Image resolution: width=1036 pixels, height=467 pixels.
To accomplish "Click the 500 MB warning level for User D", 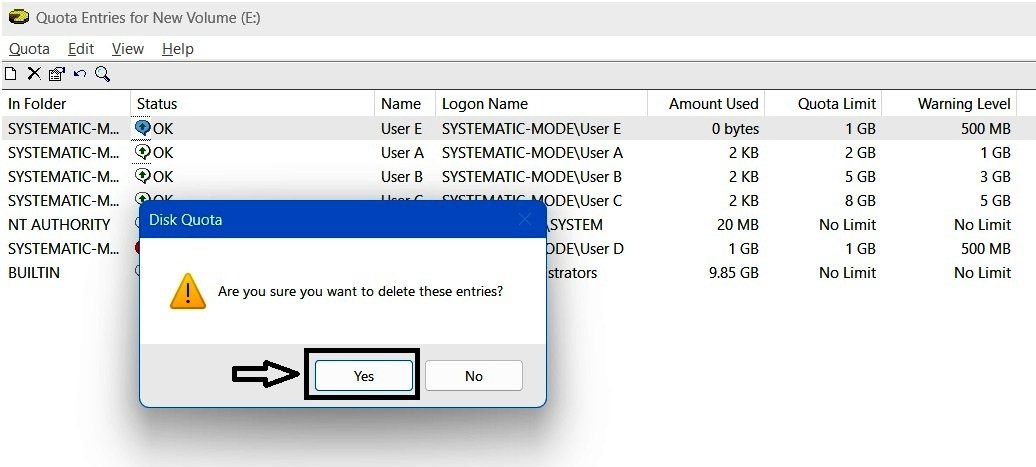I will [986, 248].
